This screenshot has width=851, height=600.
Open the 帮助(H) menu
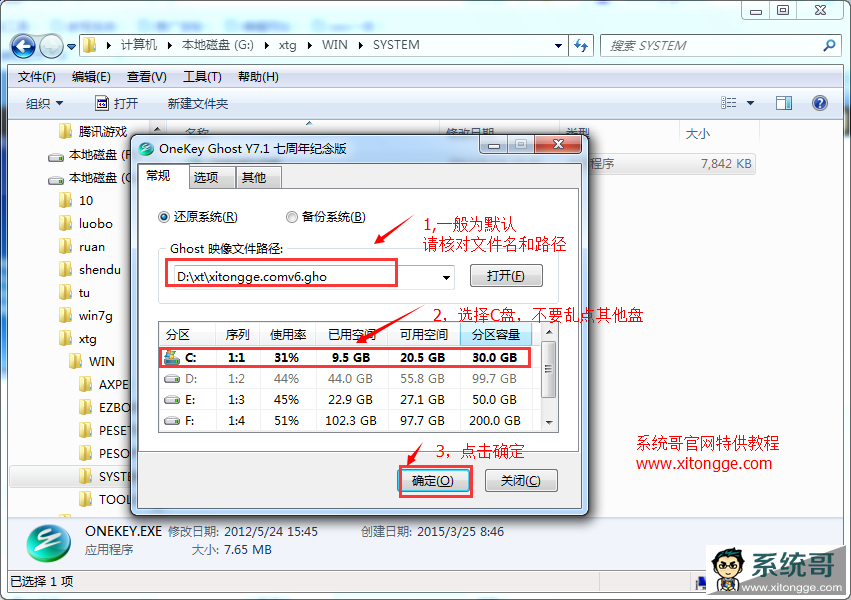(258, 77)
